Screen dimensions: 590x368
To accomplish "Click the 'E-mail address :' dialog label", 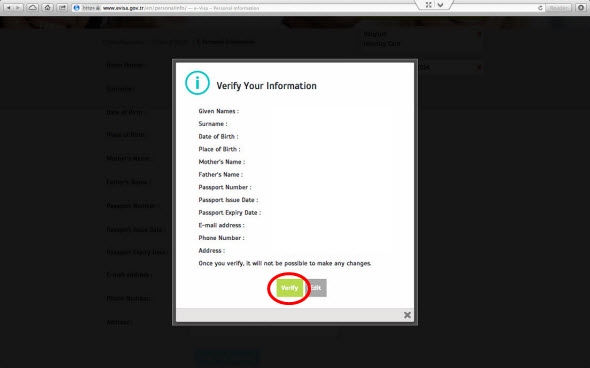I will click(x=221, y=225).
